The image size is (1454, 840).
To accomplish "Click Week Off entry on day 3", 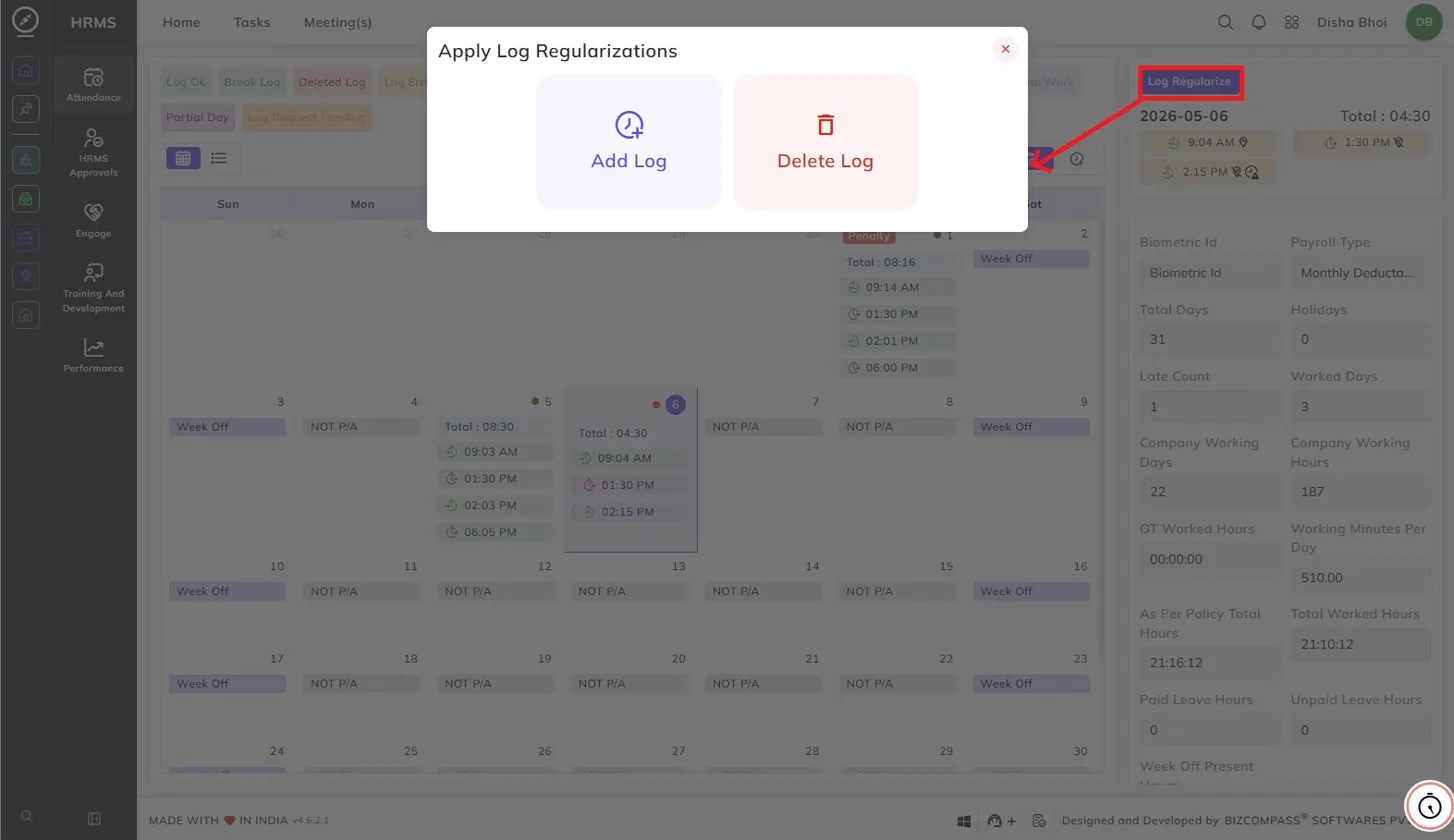I will tap(227, 427).
